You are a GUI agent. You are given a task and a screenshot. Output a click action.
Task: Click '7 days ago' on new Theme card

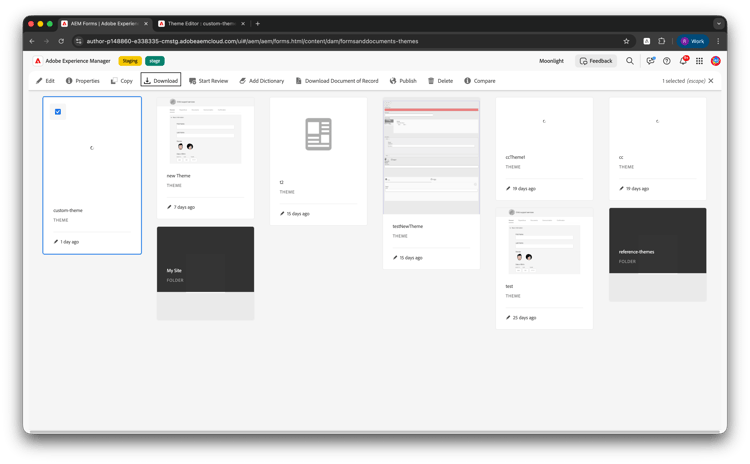tap(184, 207)
